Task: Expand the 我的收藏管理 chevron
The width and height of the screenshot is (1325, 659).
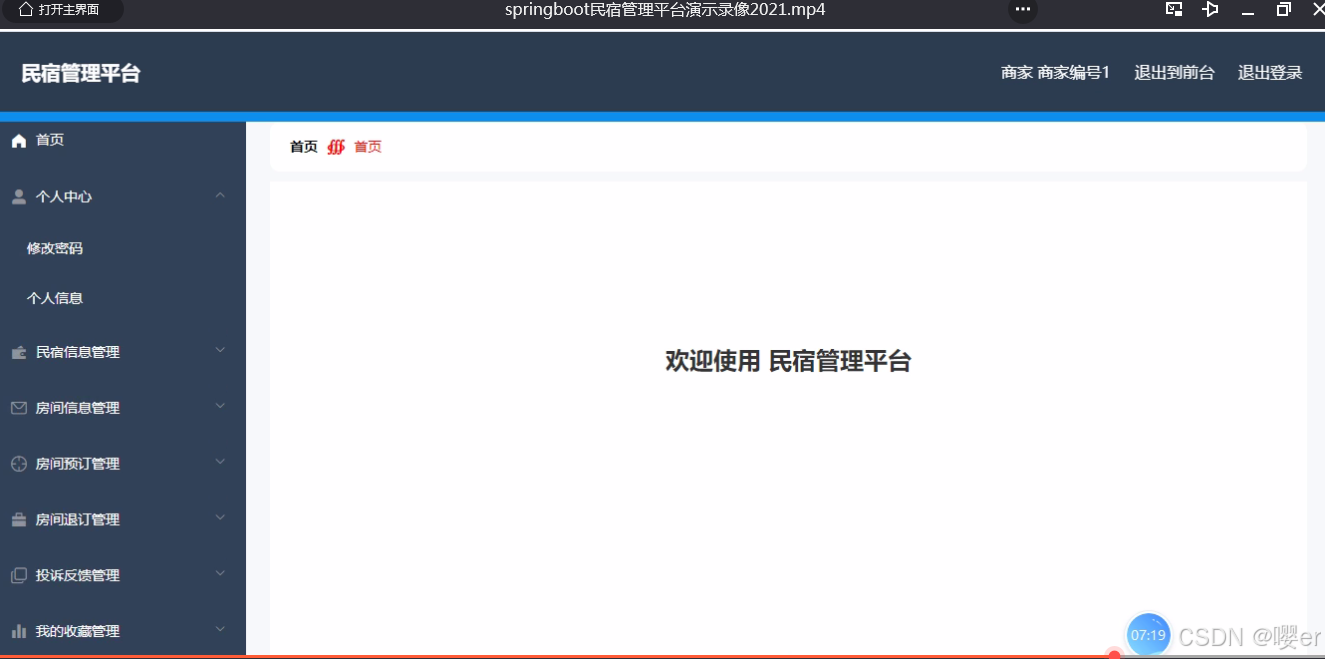Action: [220, 630]
